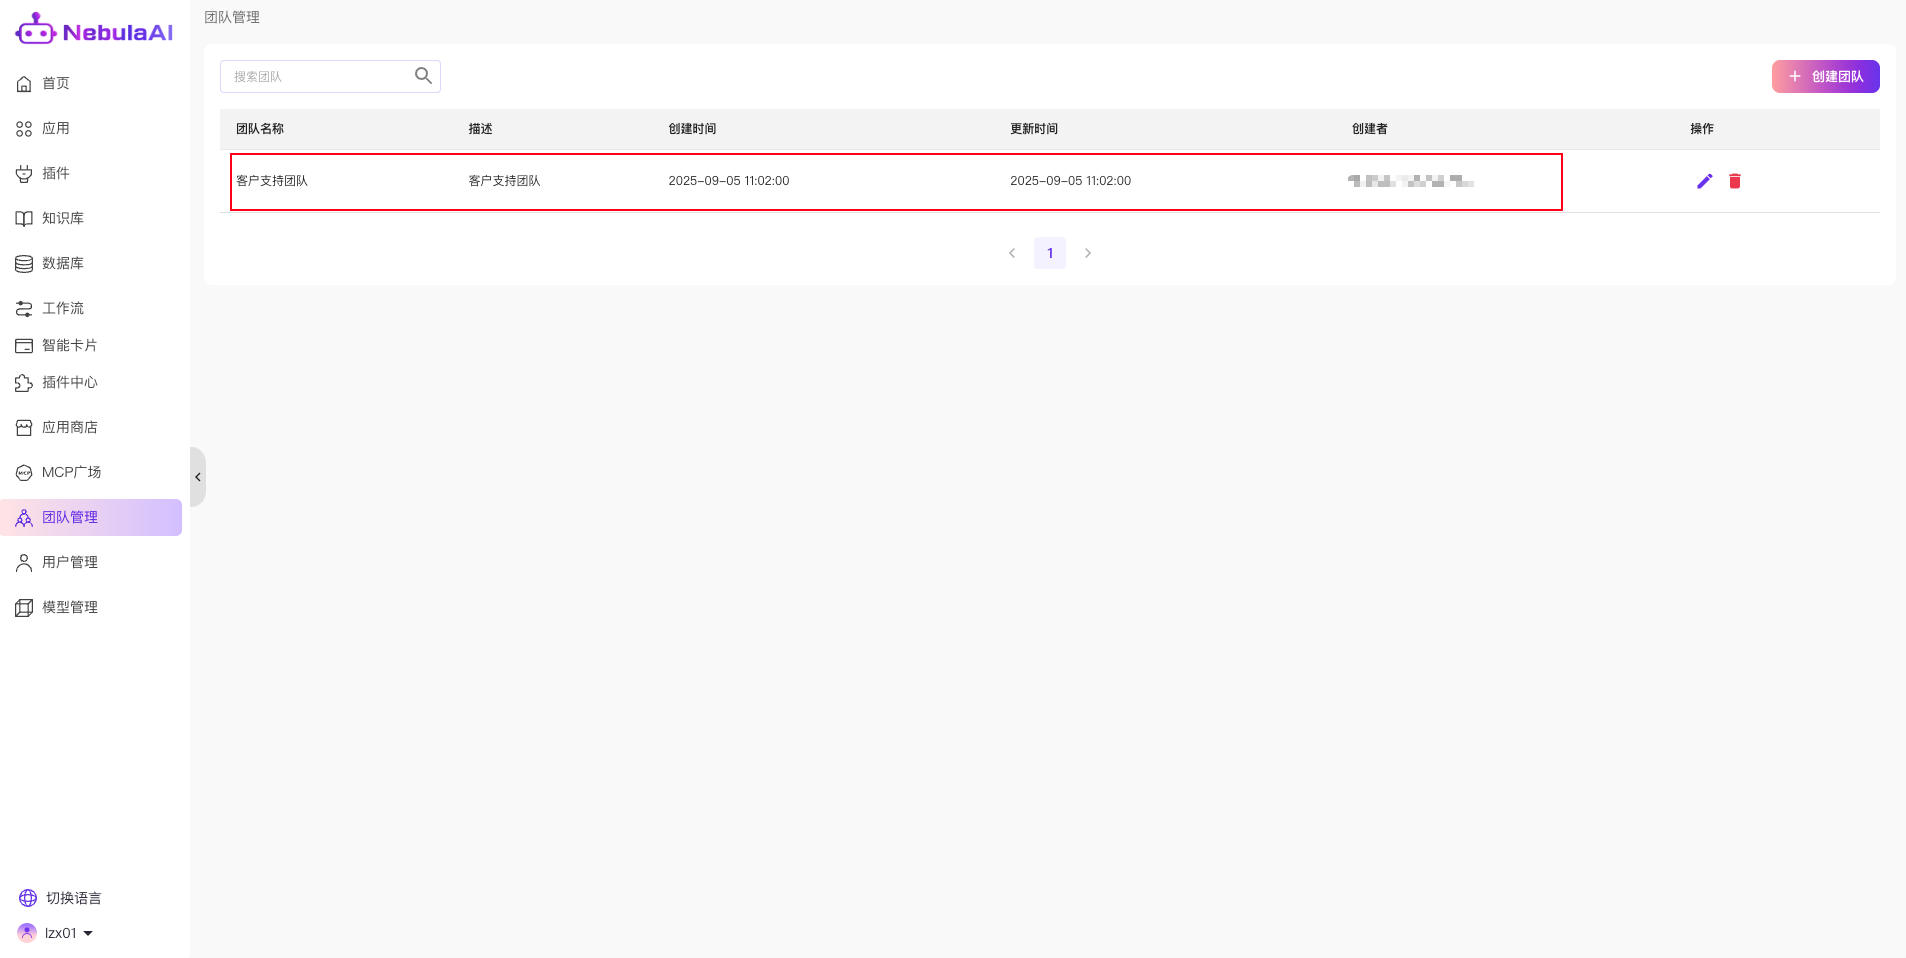Edit 客户支持团队 with the pencil icon

(x=1705, y=181)
